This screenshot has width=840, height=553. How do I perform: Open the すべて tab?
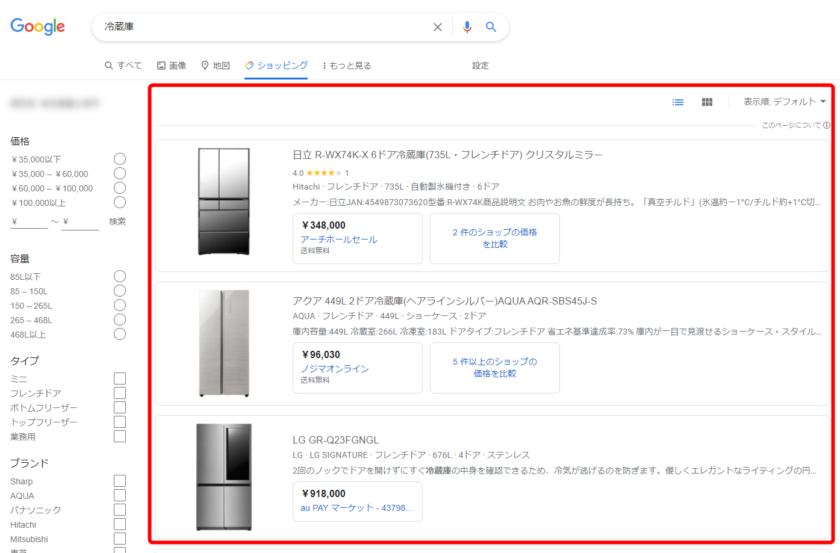point(123,65)
